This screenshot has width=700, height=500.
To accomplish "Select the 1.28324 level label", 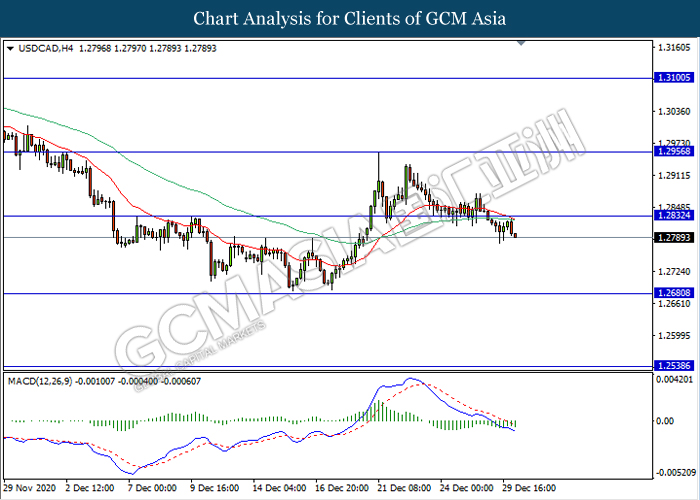I will [x=674, y=216].
